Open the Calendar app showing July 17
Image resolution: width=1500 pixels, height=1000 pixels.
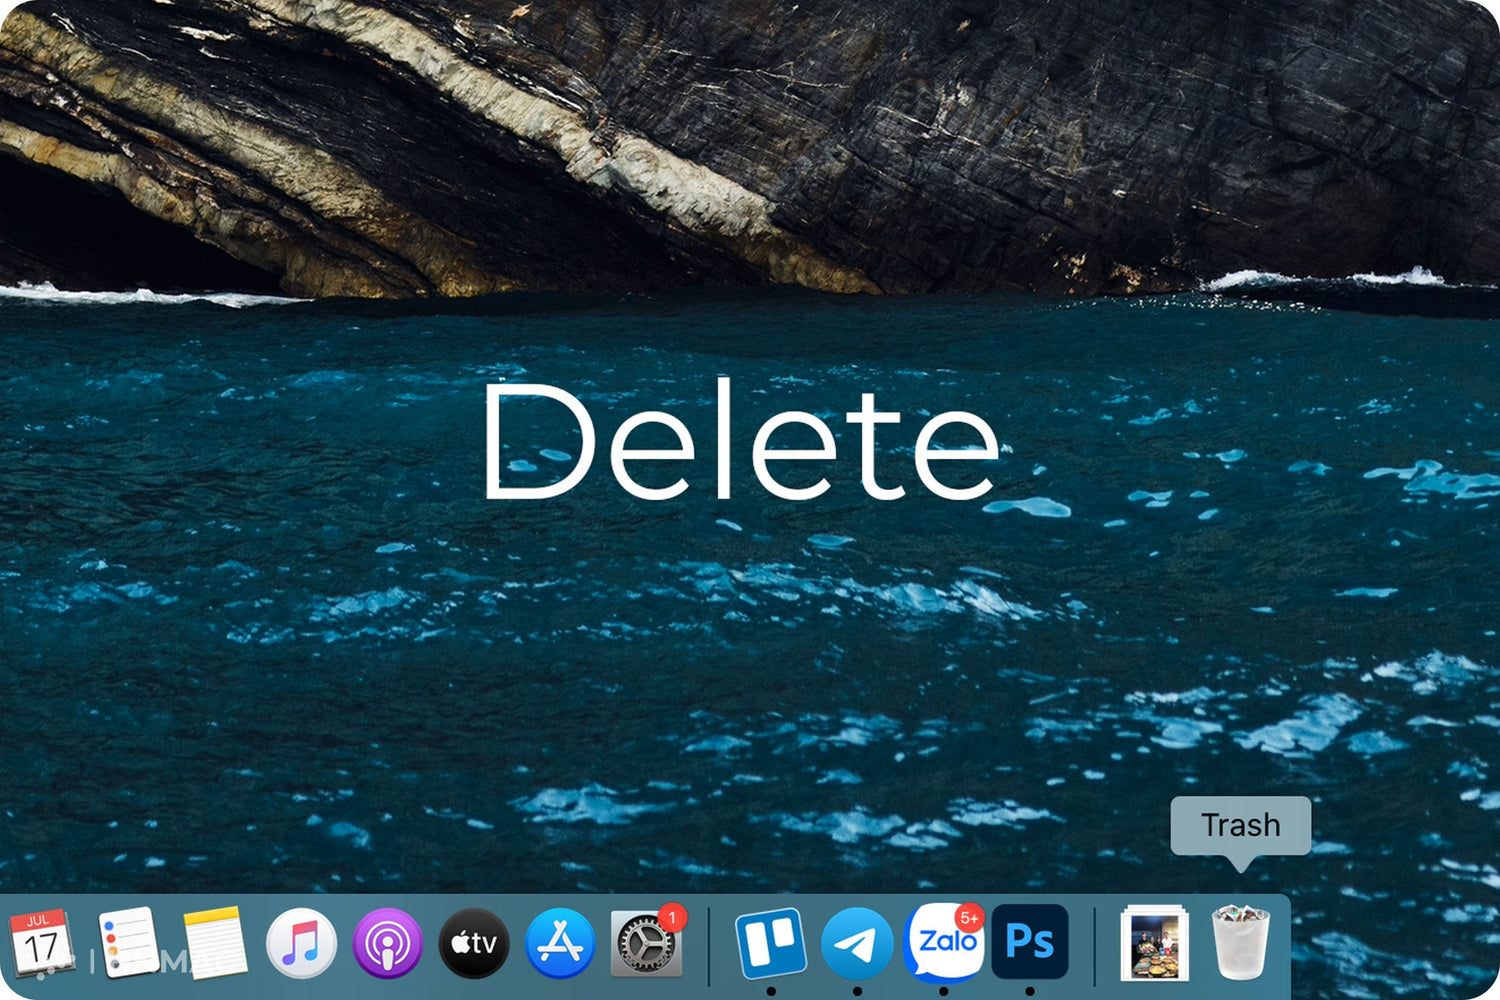42,940
